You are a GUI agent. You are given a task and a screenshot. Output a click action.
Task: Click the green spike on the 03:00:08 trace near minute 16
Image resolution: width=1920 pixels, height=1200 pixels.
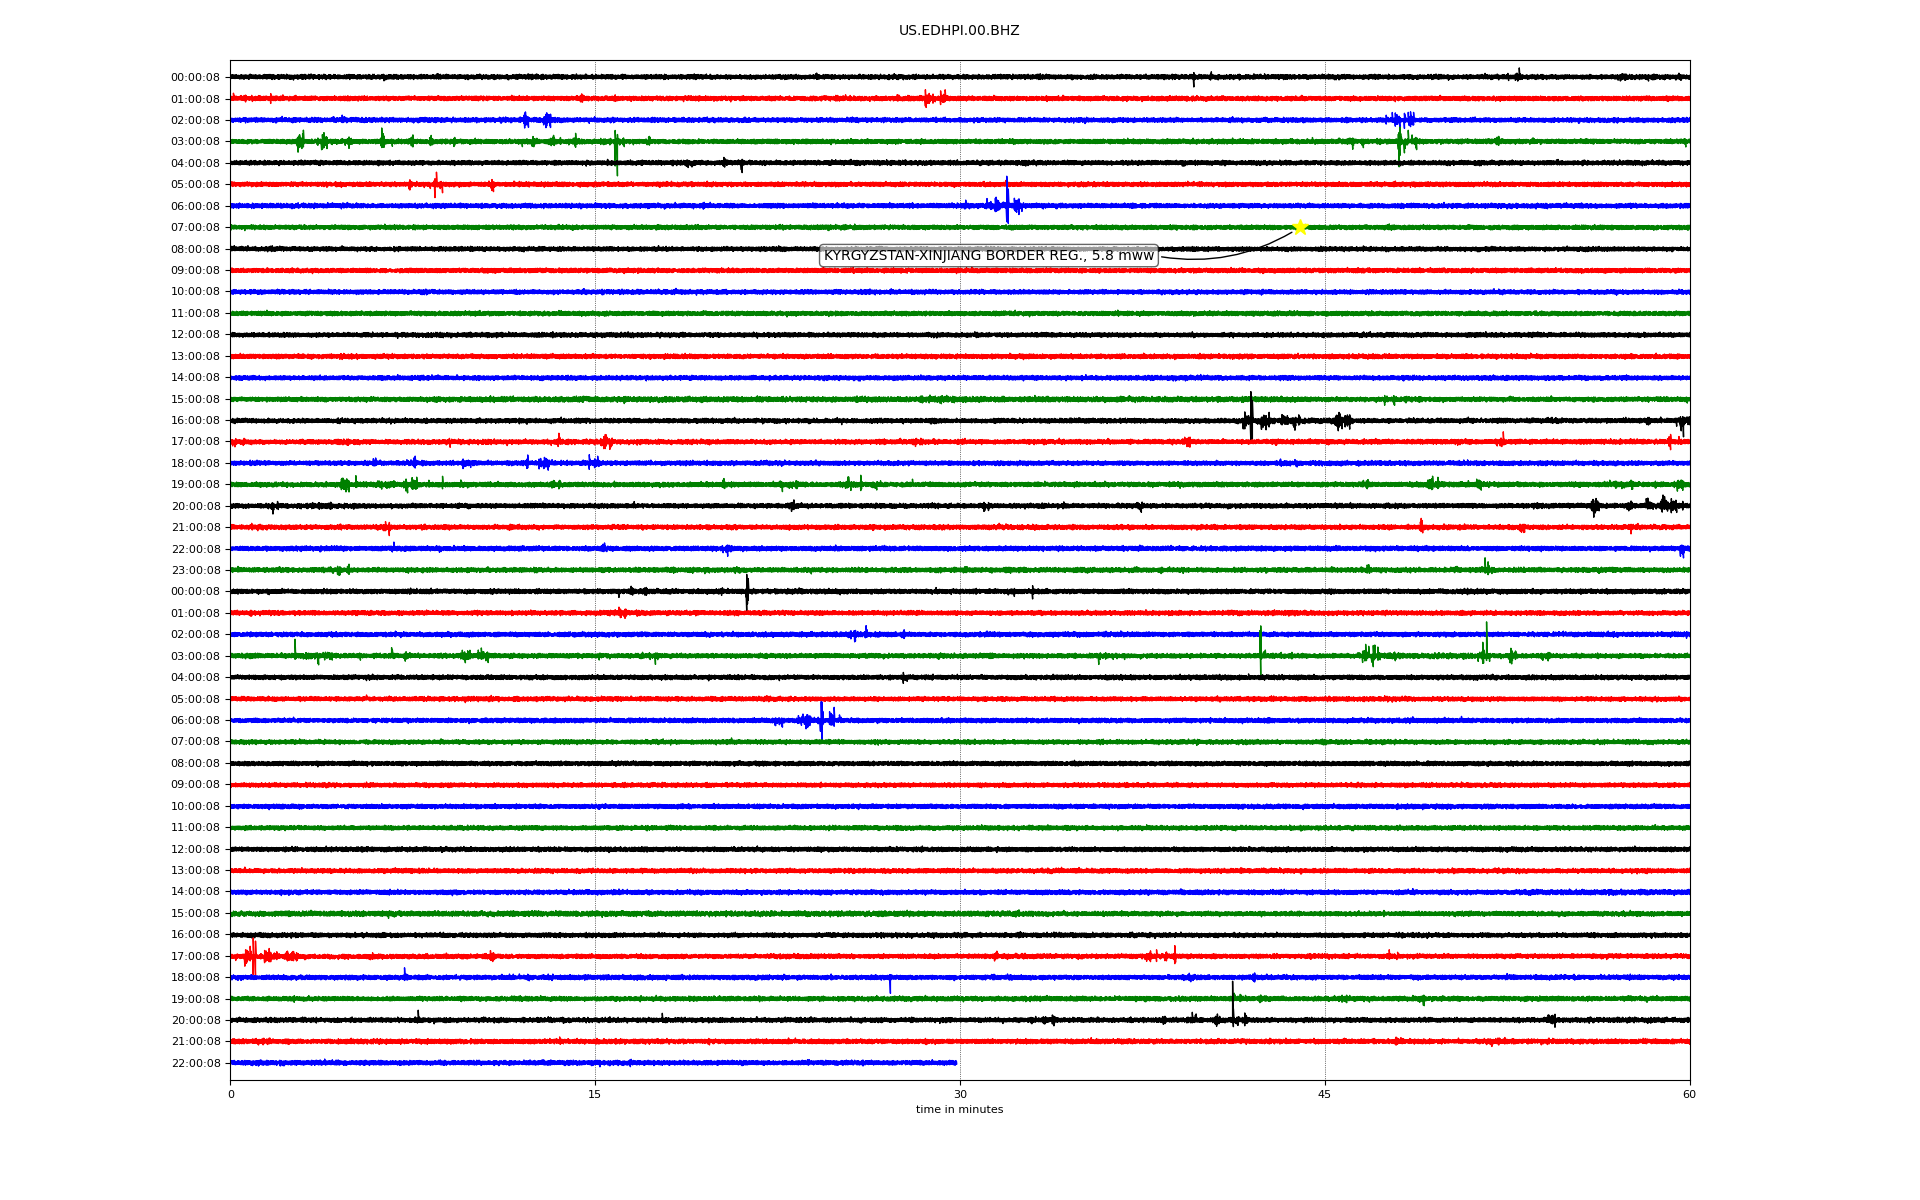coord(616,150)
